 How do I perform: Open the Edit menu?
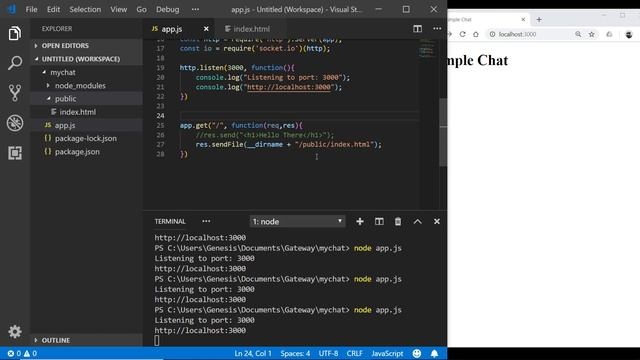point(53,9)
